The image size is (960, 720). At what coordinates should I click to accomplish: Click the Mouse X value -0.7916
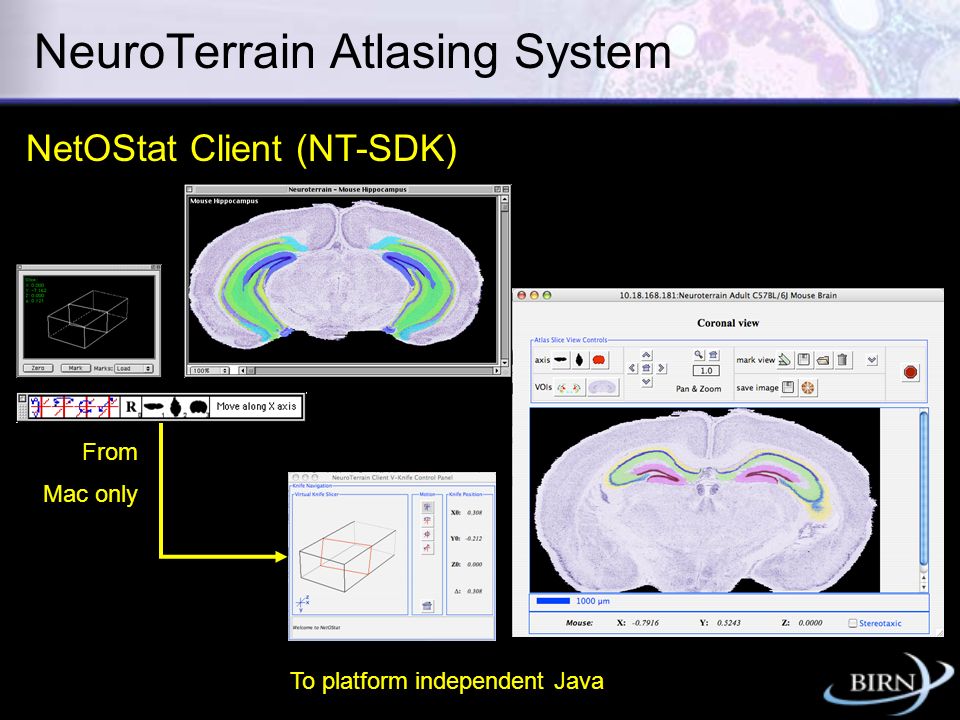click(645, 623)
